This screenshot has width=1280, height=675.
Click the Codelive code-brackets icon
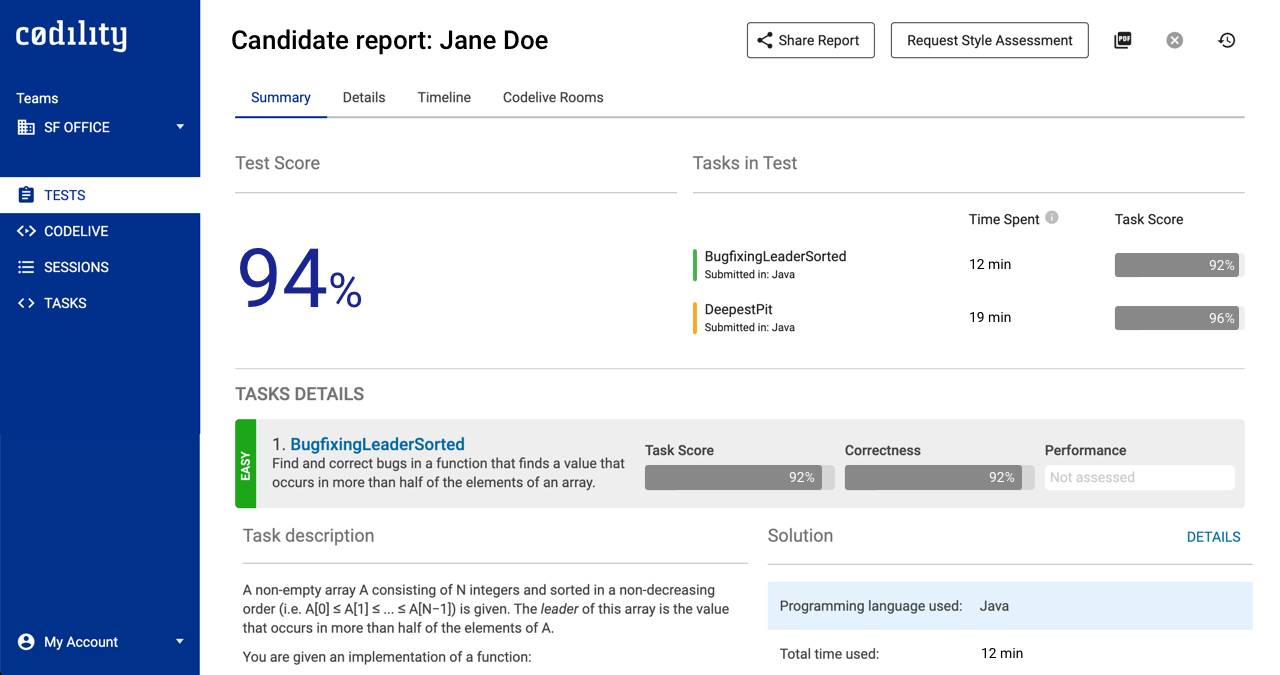click(27, 231)
